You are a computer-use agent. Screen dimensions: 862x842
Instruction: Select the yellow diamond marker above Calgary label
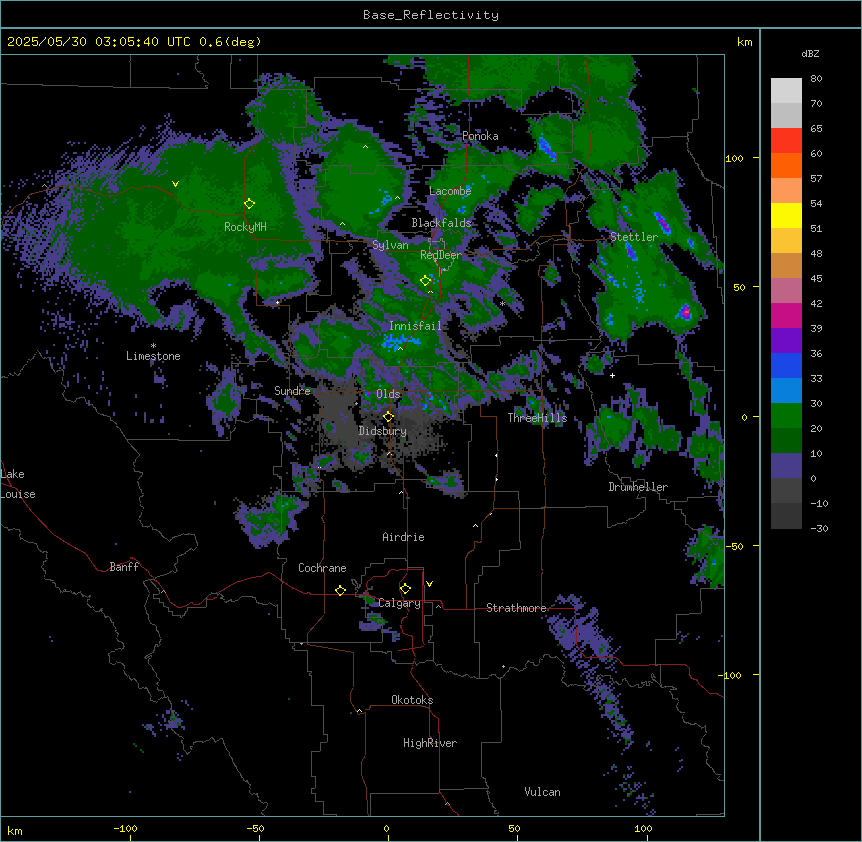(405, 589)
